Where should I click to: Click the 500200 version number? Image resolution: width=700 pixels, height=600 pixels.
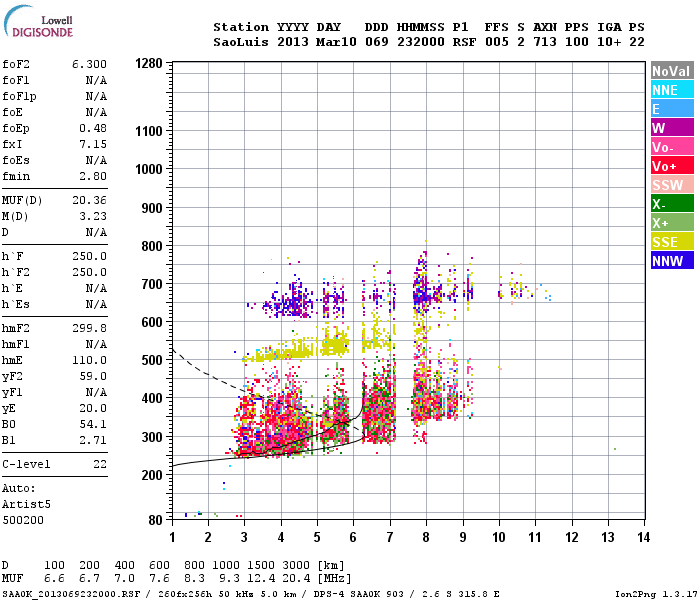click(23, 521)
